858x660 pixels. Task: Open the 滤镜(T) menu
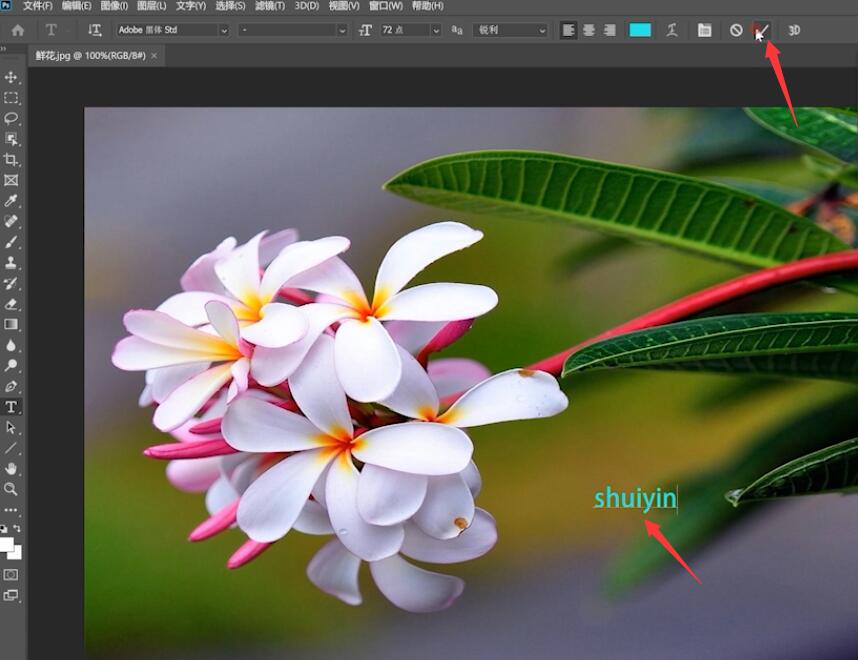pos(270,6)
